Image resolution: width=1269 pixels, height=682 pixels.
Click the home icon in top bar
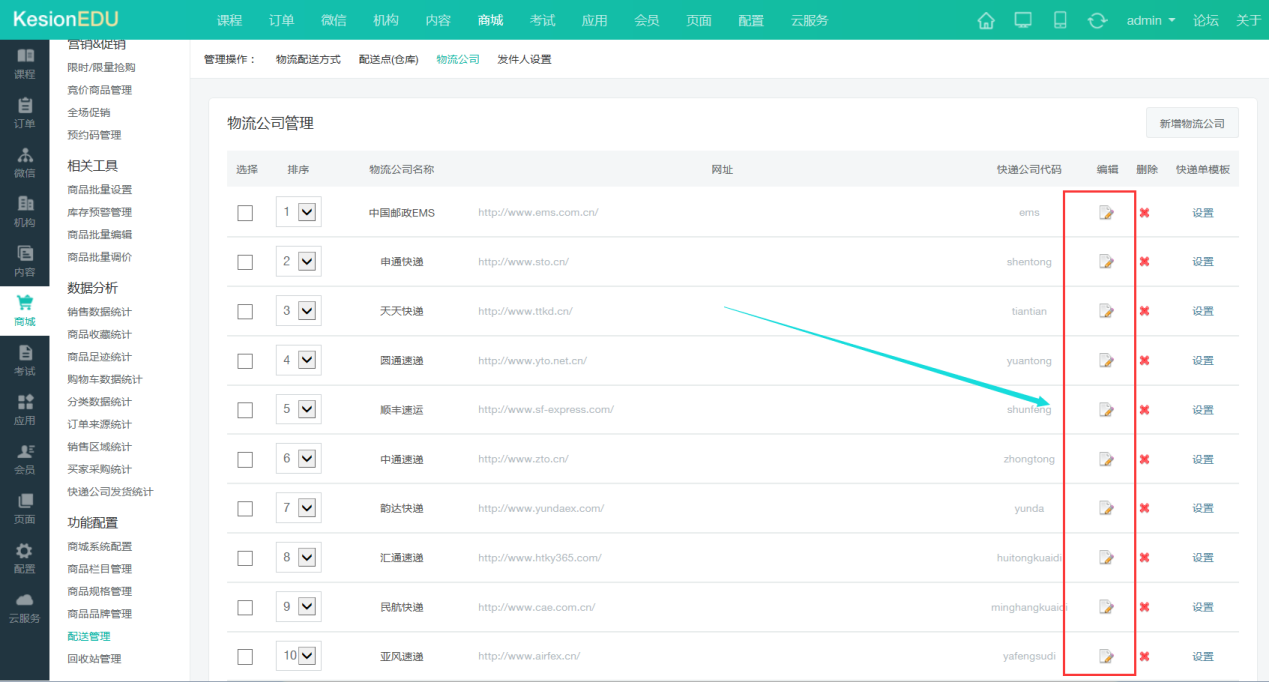(986, 20)
